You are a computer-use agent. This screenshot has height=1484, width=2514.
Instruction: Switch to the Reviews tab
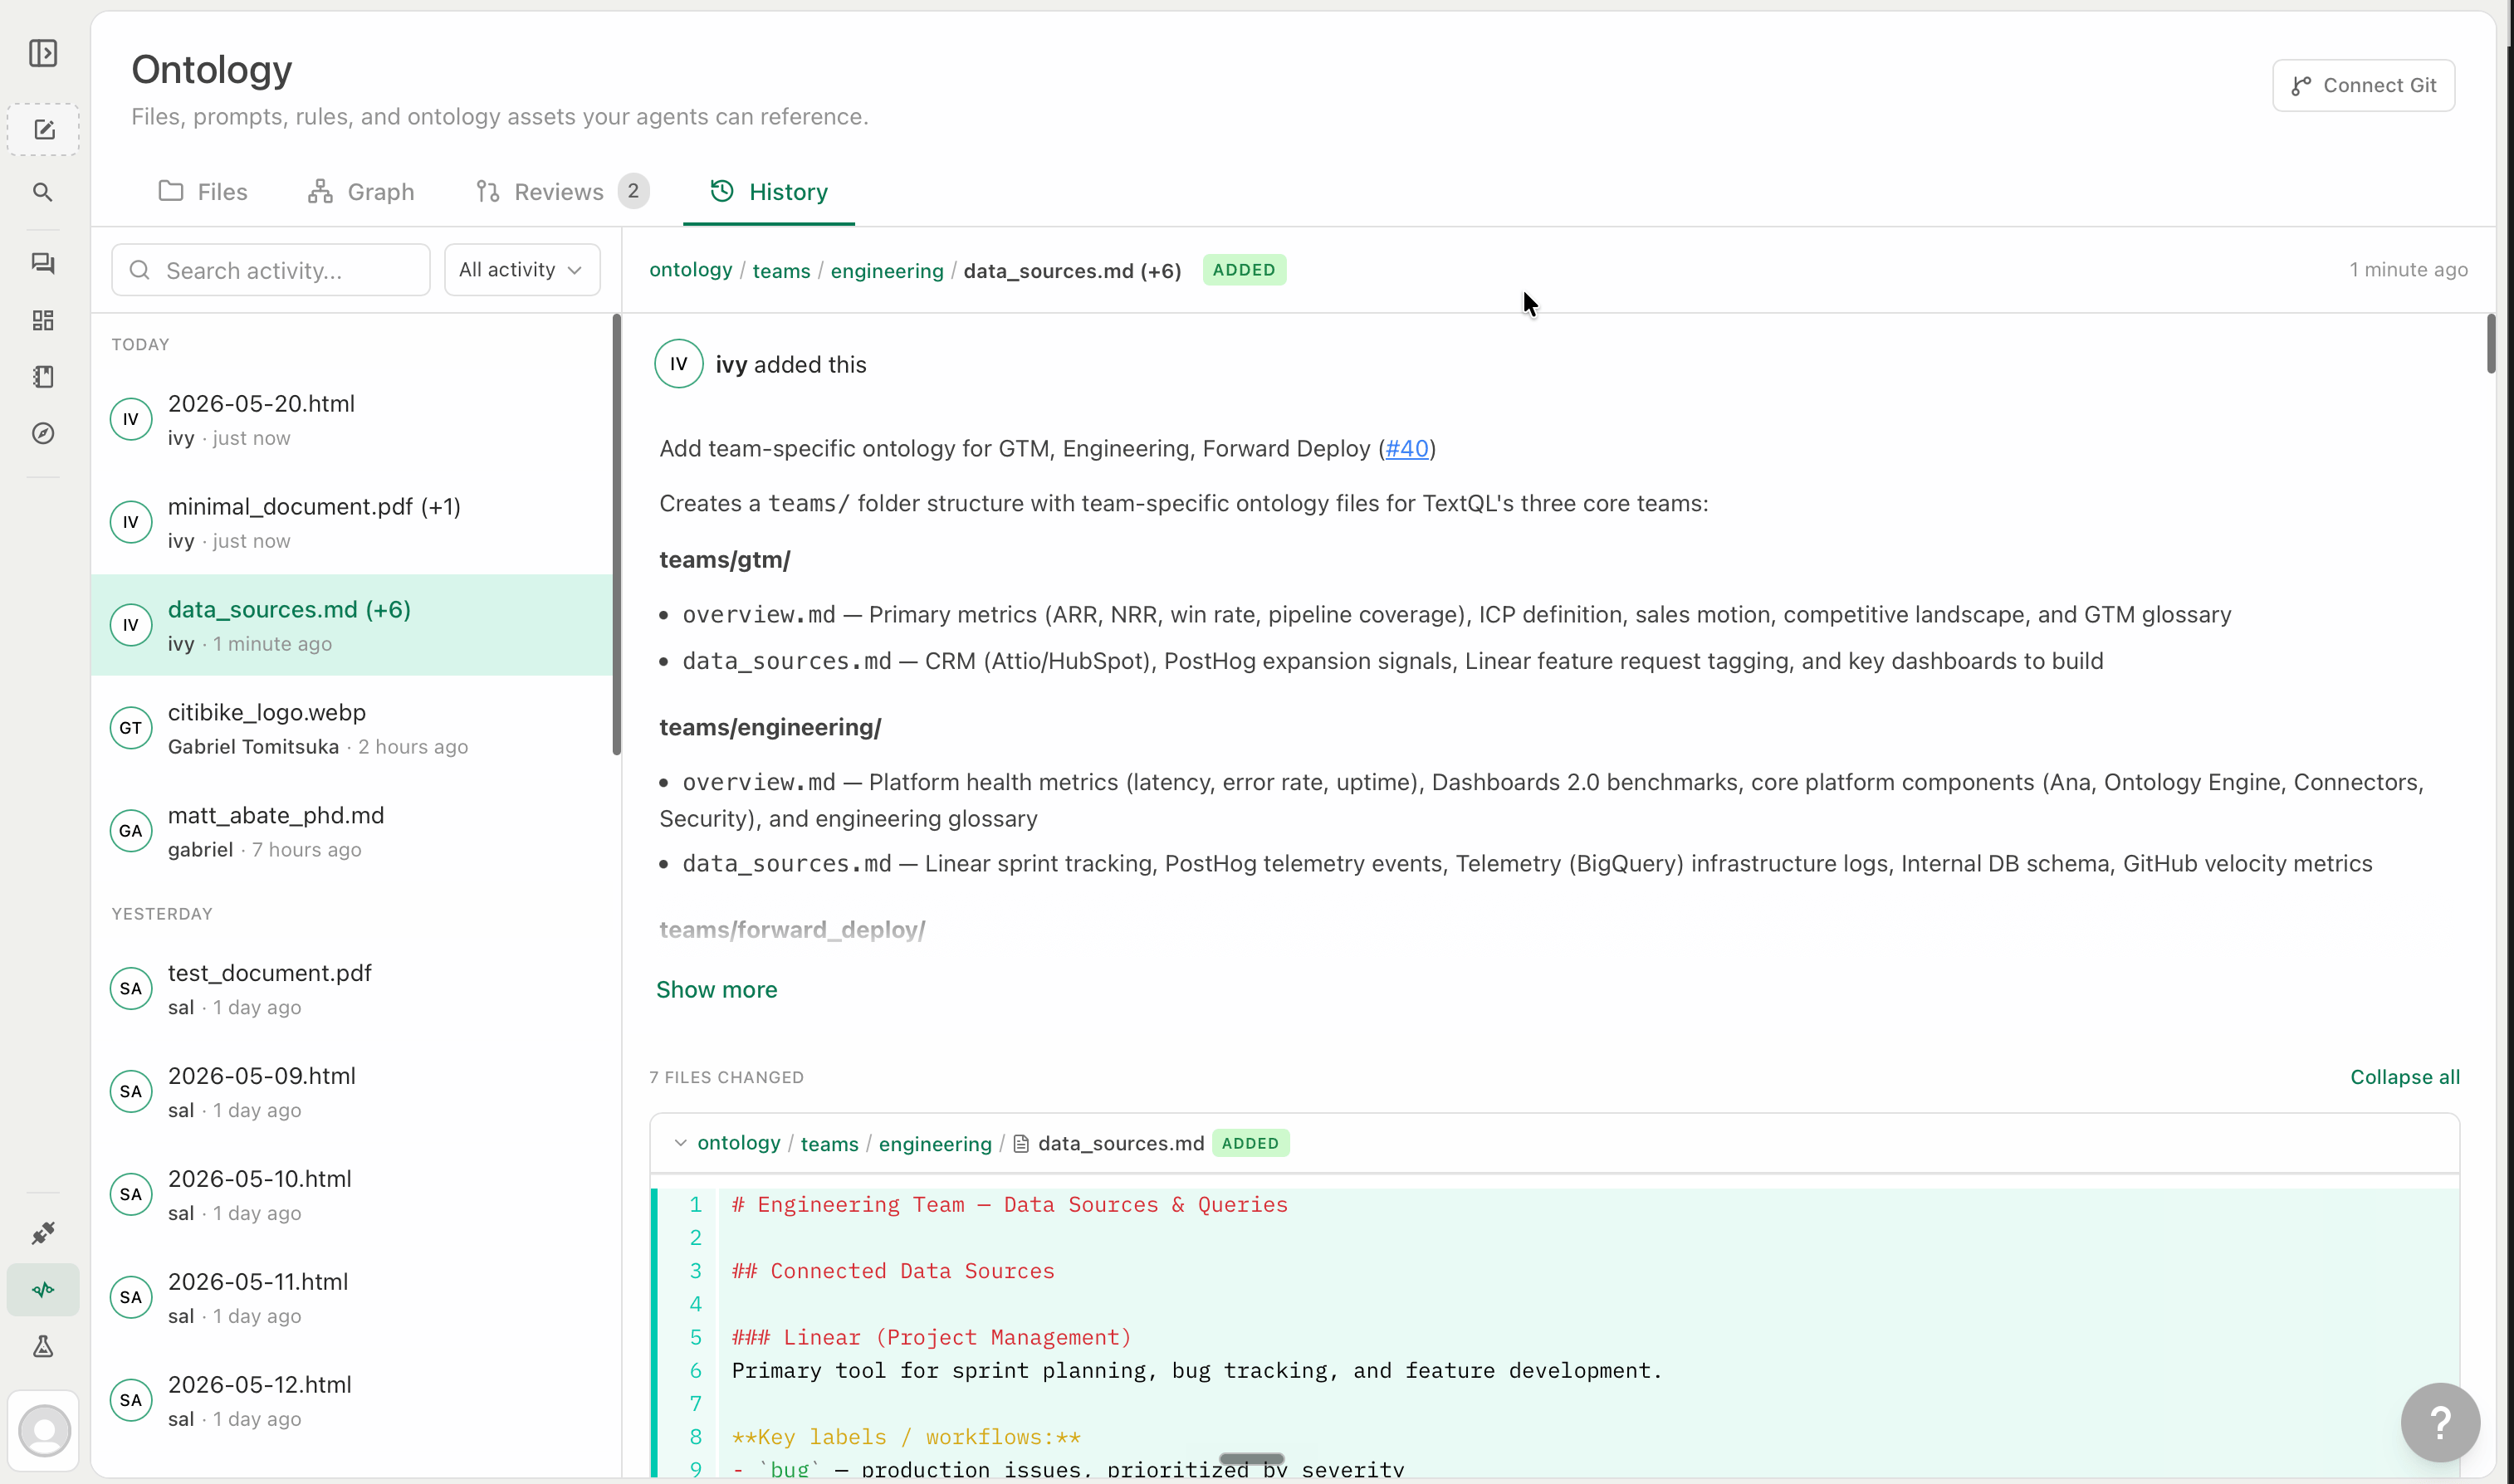tap(562, 191)
